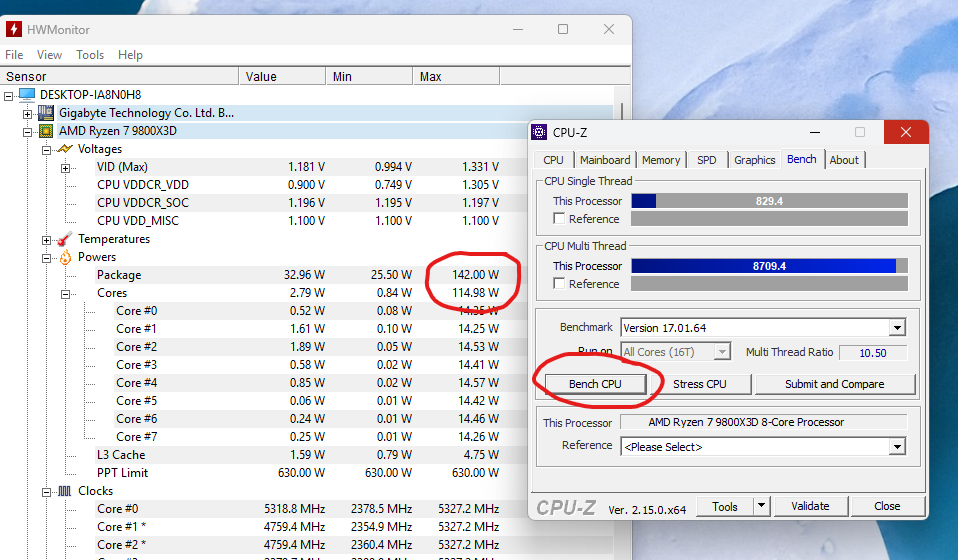The height and width of the screenshot is (560, 958).
Task: Click the Multi Thread Ratio value field
Action: pyautogui.click(x=873, y=353)
